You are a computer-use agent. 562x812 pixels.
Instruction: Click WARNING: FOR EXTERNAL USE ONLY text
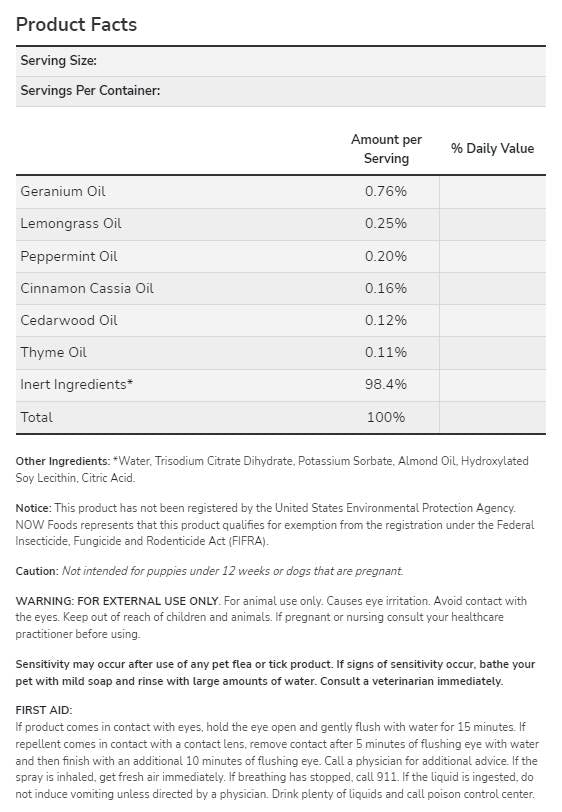[x=117, y=601]
